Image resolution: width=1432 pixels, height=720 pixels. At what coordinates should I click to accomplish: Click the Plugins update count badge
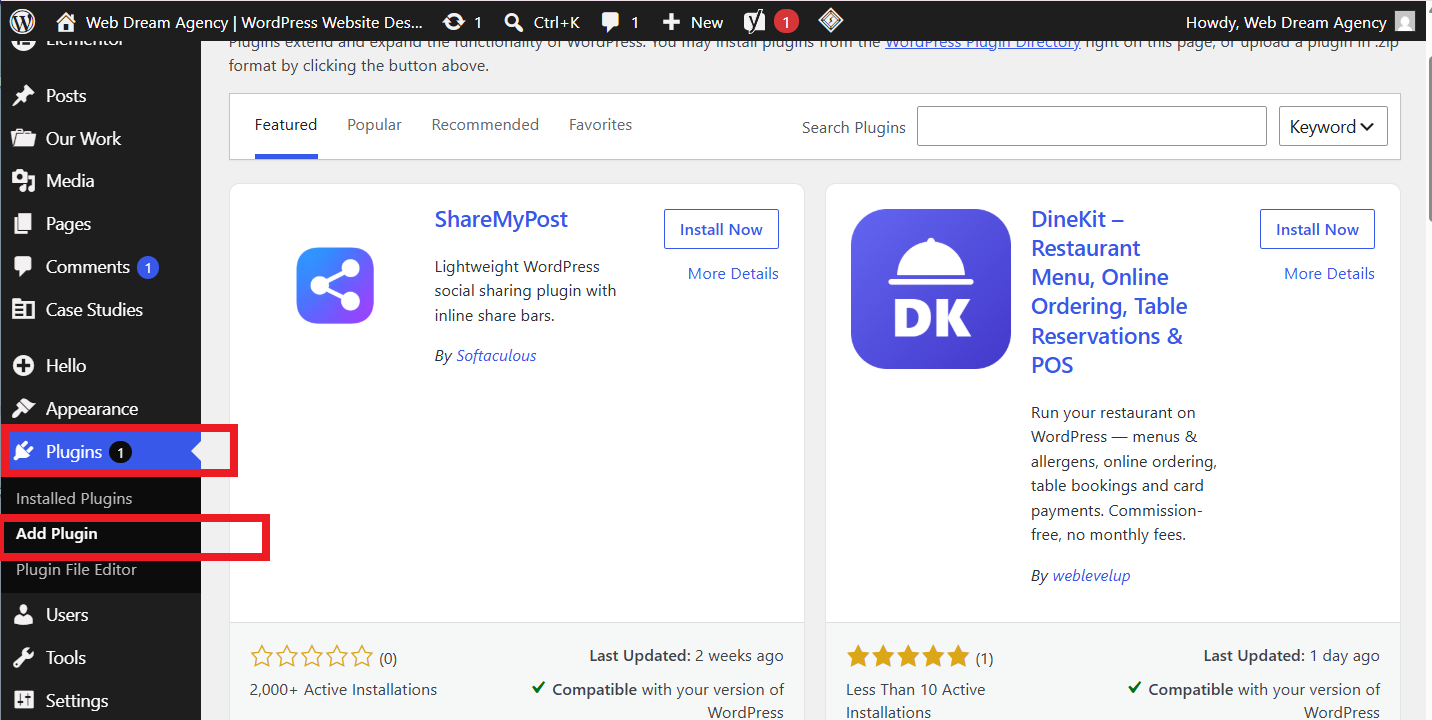[120, 452]
